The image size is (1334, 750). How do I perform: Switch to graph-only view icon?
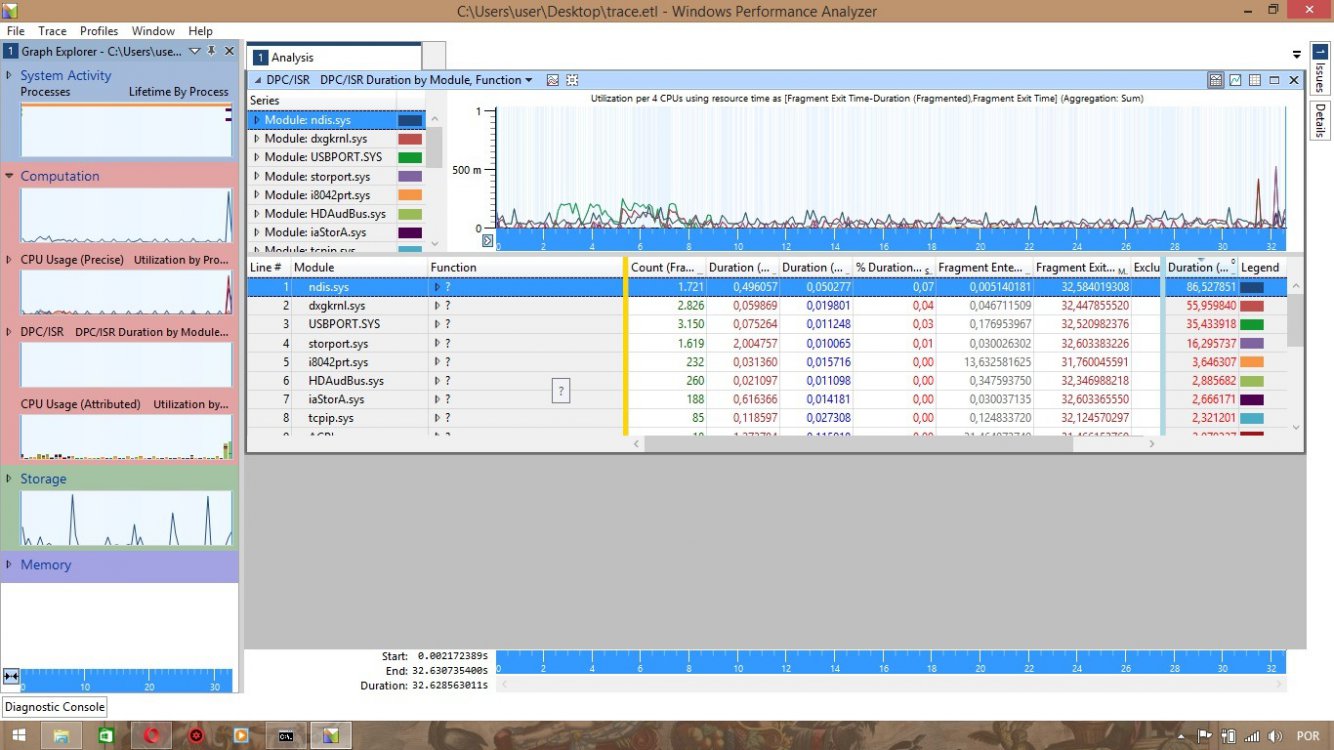(1235, 80)
